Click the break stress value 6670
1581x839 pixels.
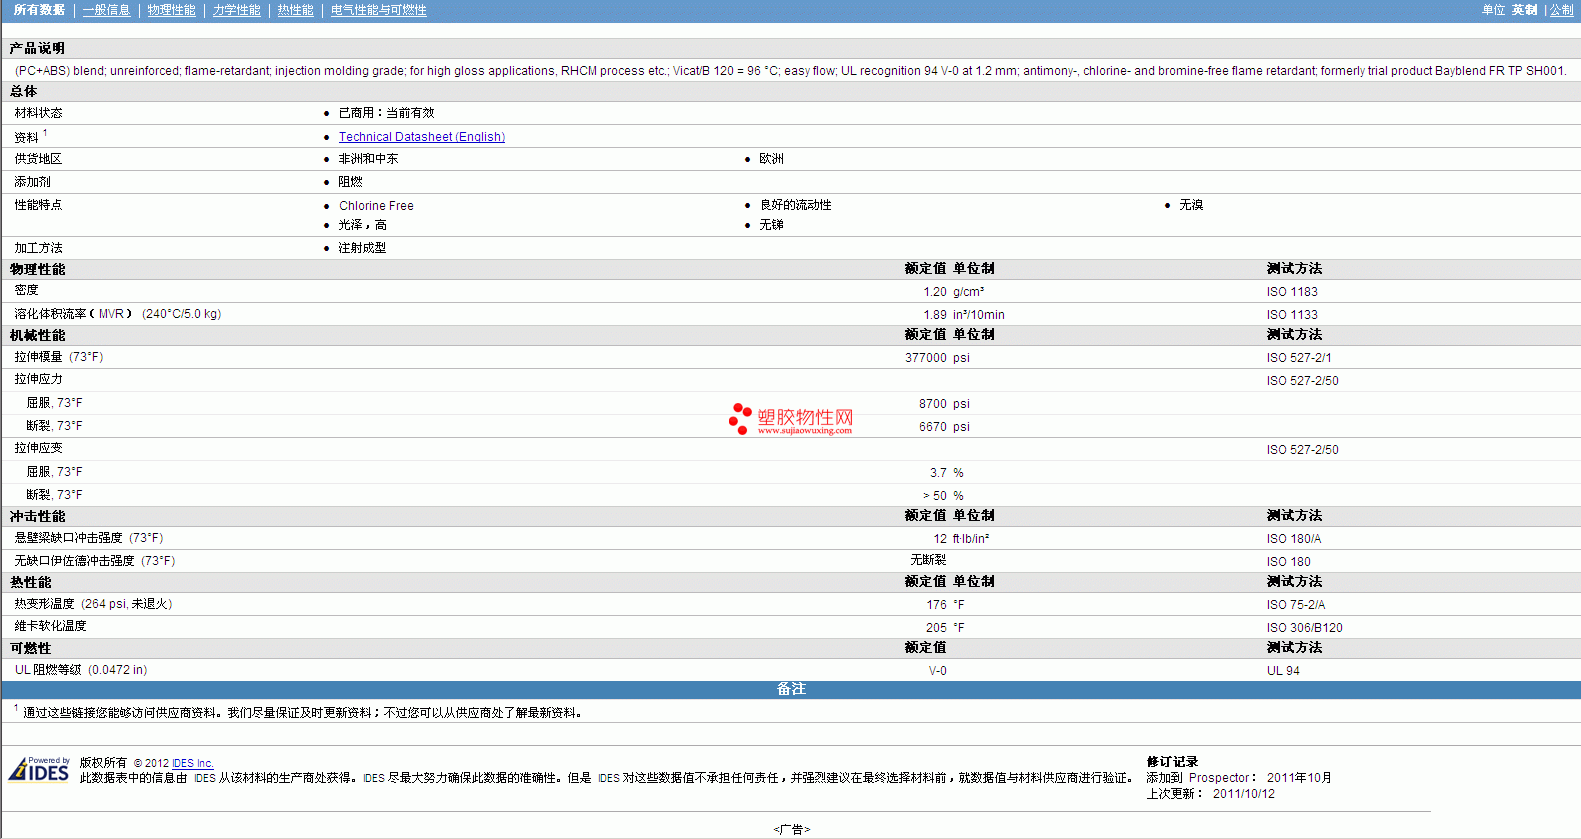point(933,427)
